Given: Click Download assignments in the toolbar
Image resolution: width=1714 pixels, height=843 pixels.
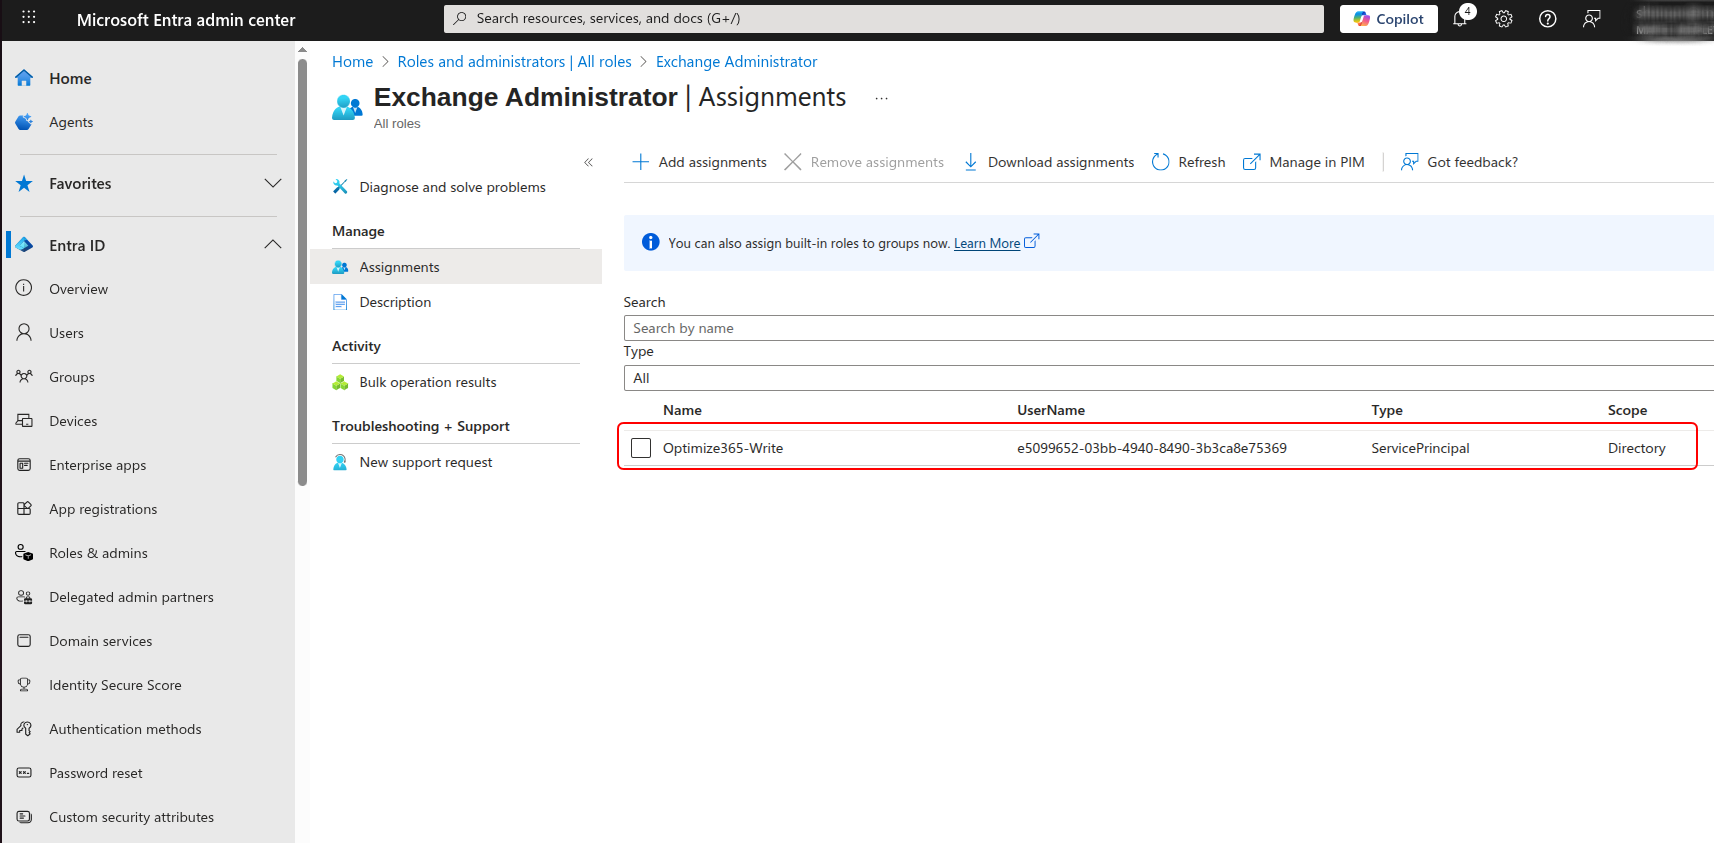Looking at the screenshot, I should pyautogui.click(x=1048, y=162).
